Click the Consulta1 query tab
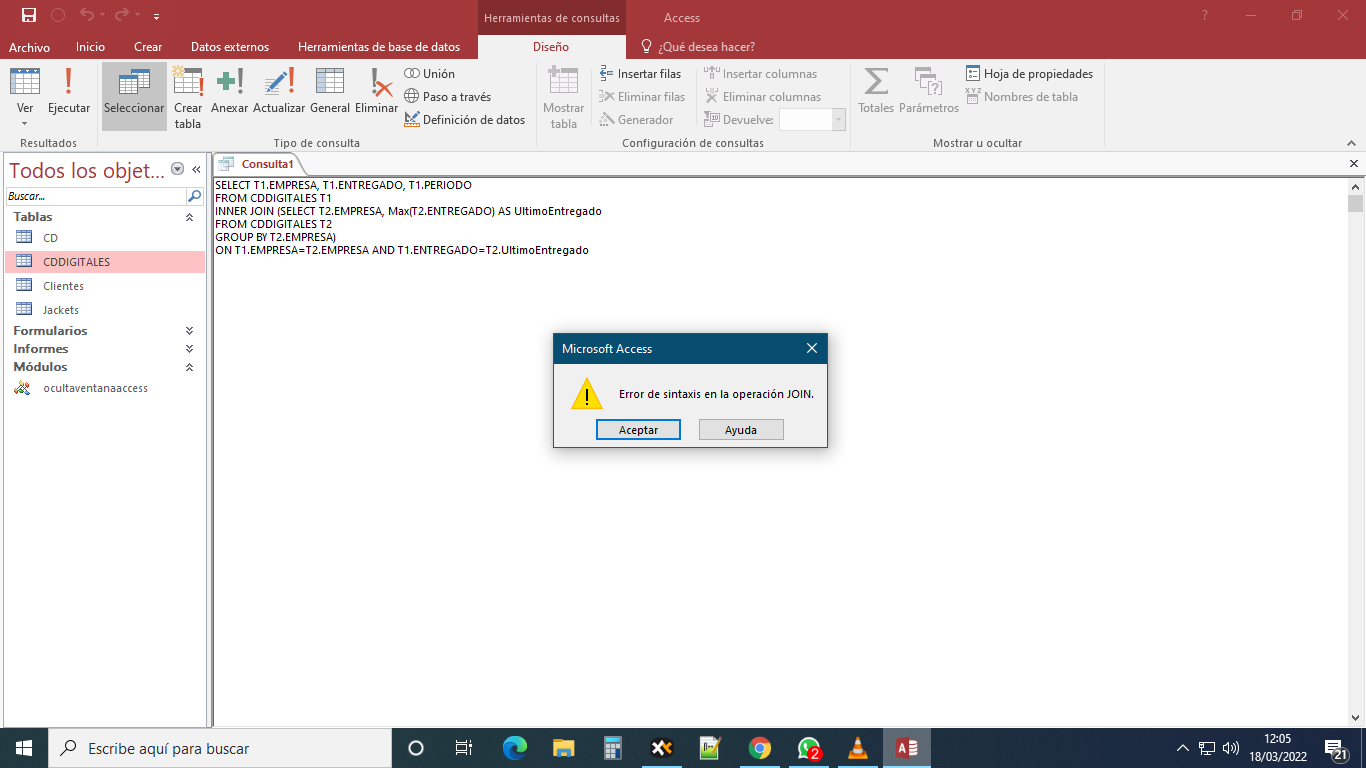Image resolution: width=1366 pixels, height=768 pixels. [x=258, y=164]
